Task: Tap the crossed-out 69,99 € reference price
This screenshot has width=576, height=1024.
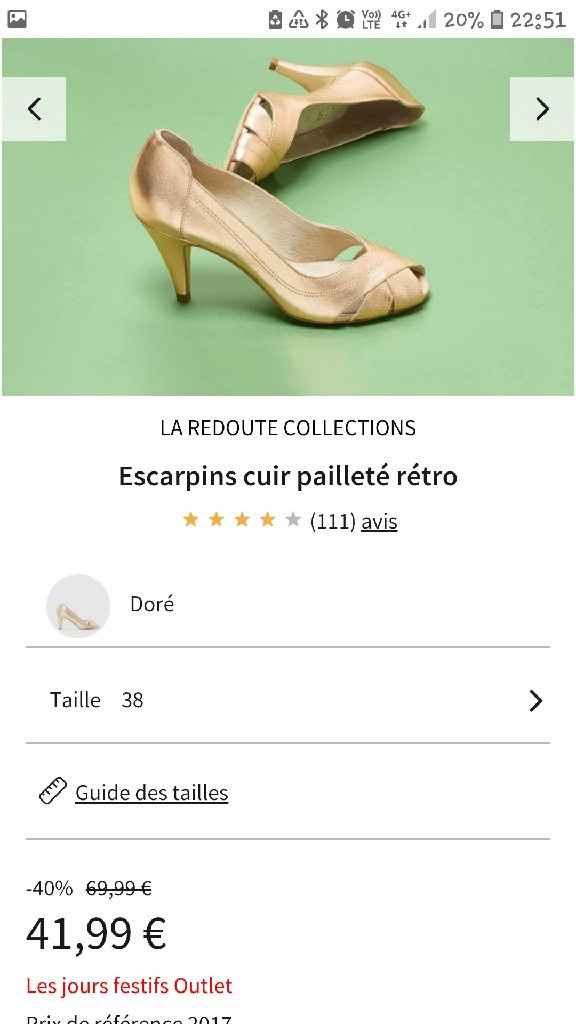Action: (117, 889)
